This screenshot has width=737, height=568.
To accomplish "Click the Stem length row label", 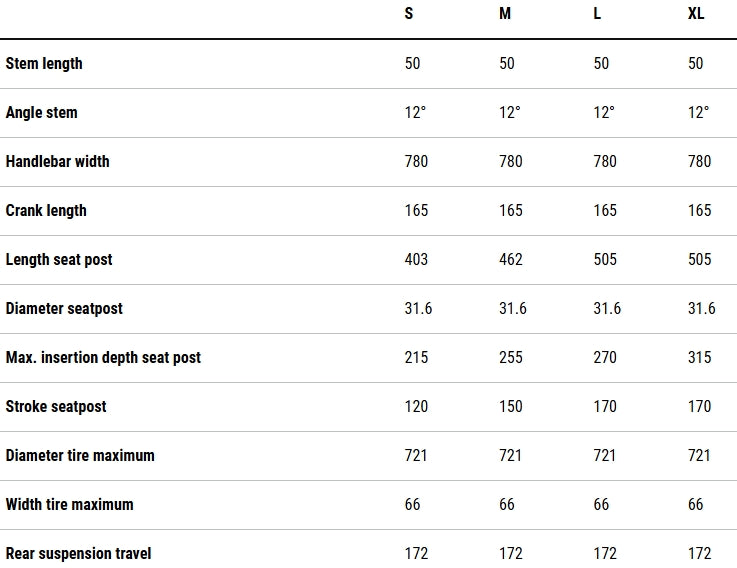I will point(44,63).
